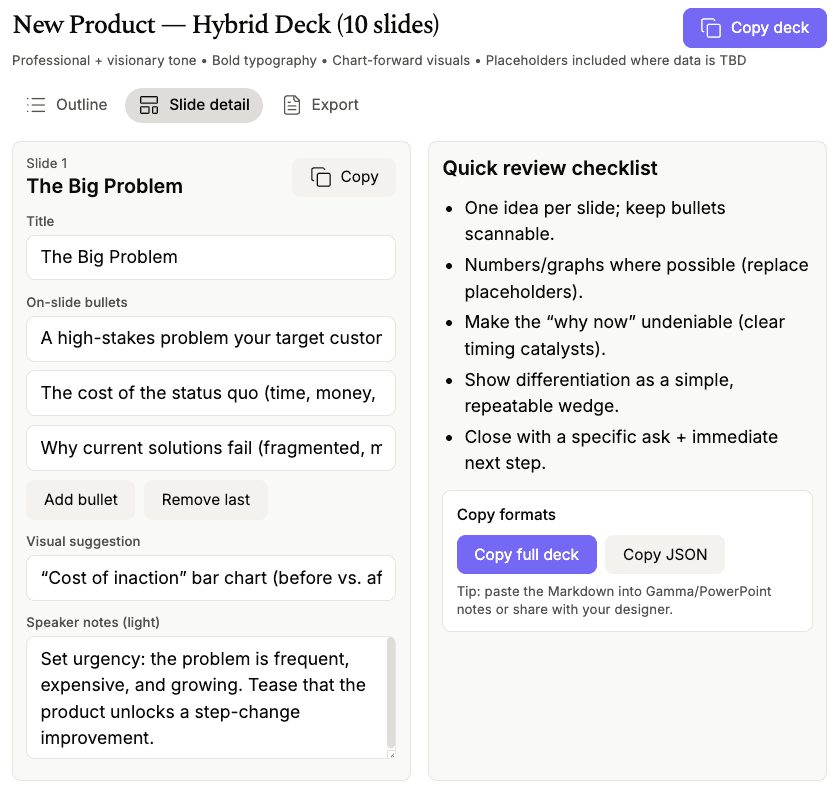840x795 pixels.
Task: Click the layout icon on Slide detail tab
Action: coord(149,105)
